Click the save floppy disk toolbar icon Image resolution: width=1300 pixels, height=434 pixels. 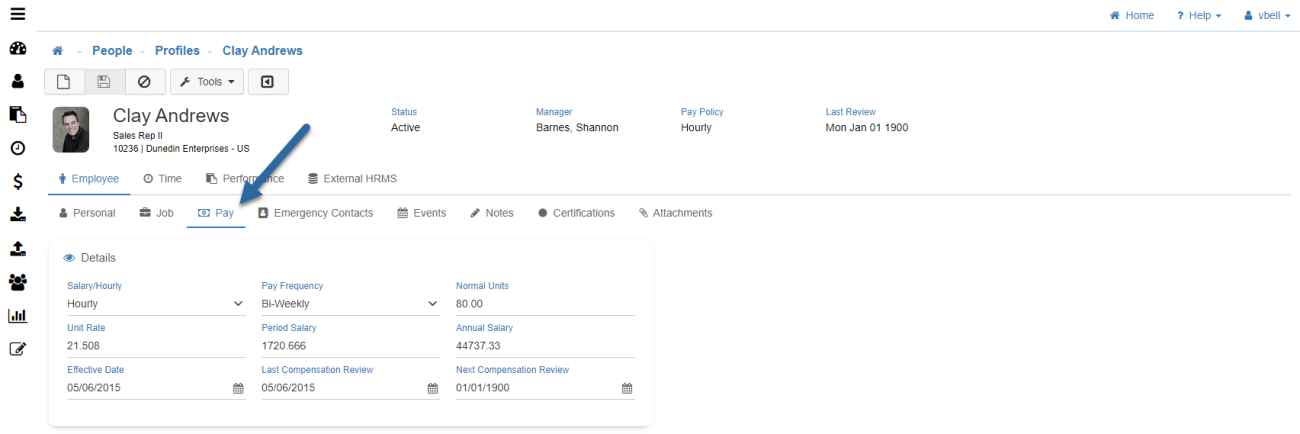coord(104,82)
